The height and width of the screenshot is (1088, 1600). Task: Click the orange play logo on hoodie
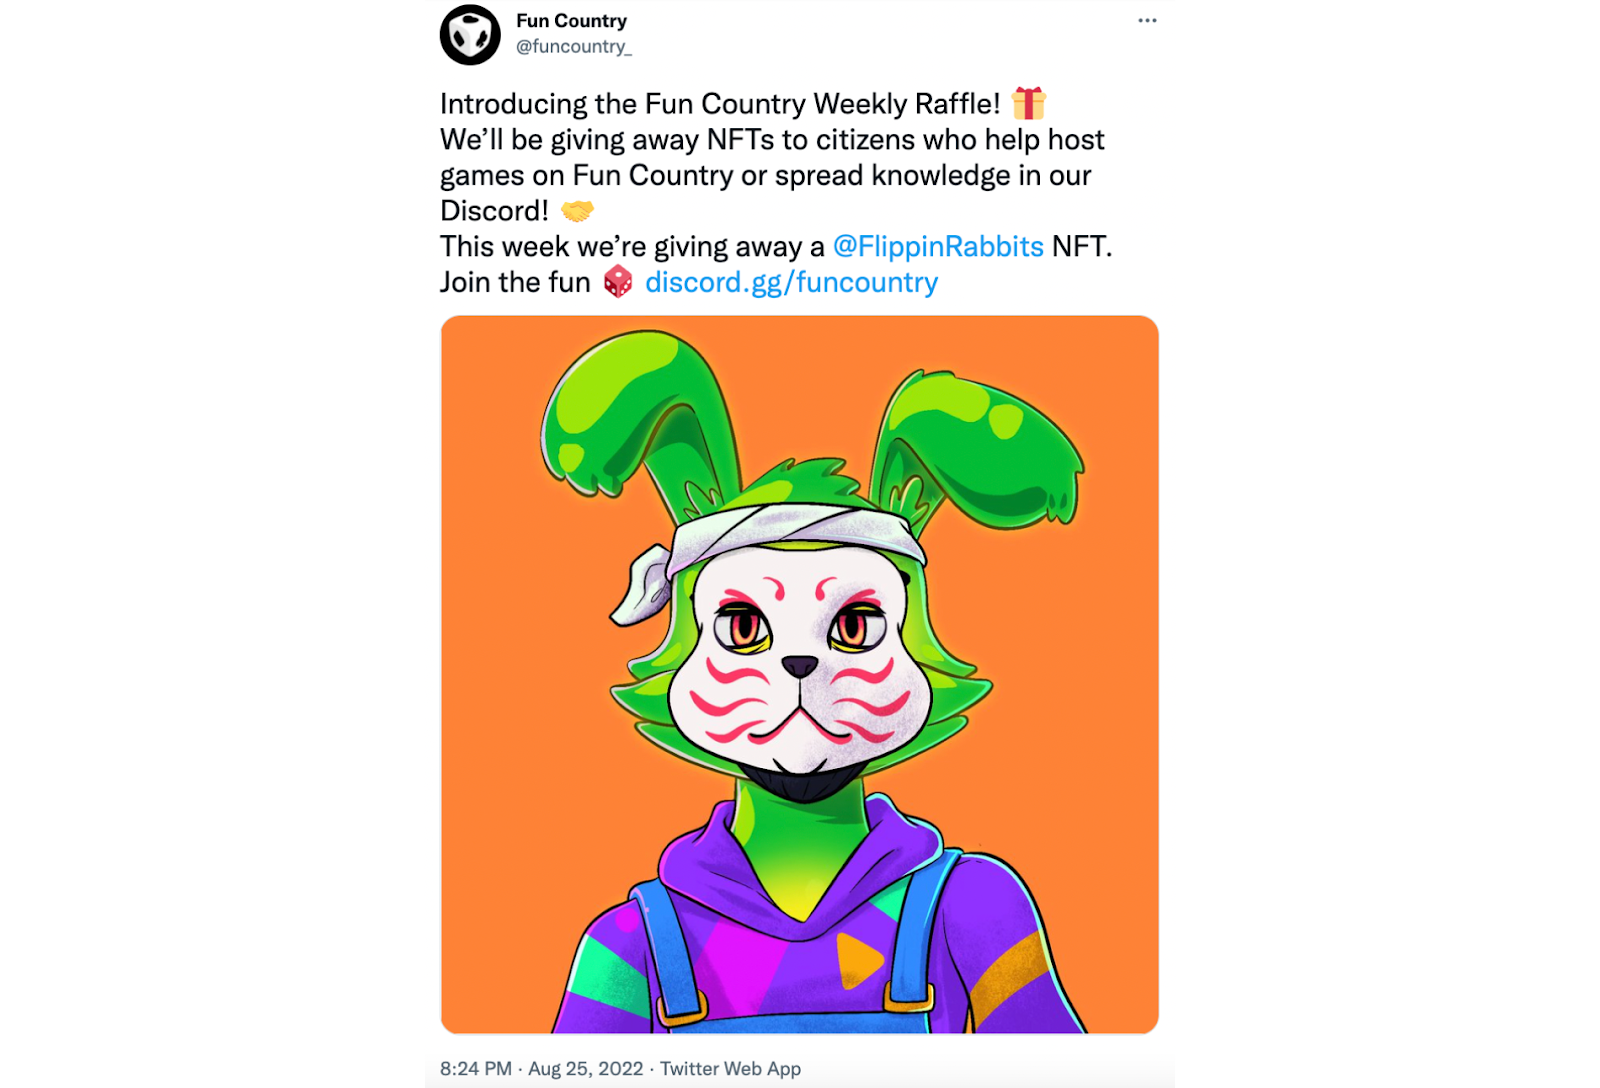coord(859,960)
